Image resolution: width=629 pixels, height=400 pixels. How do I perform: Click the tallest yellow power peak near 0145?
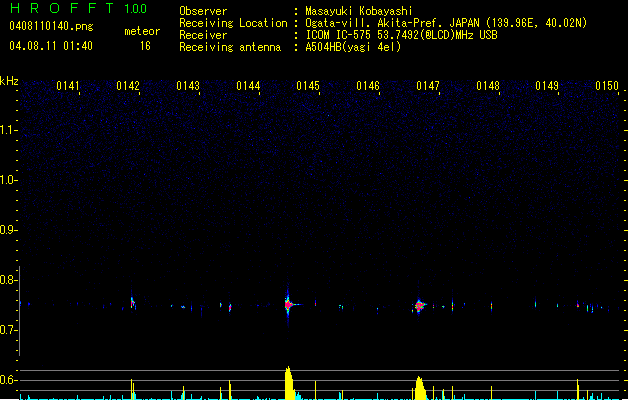tap(289, 383)
